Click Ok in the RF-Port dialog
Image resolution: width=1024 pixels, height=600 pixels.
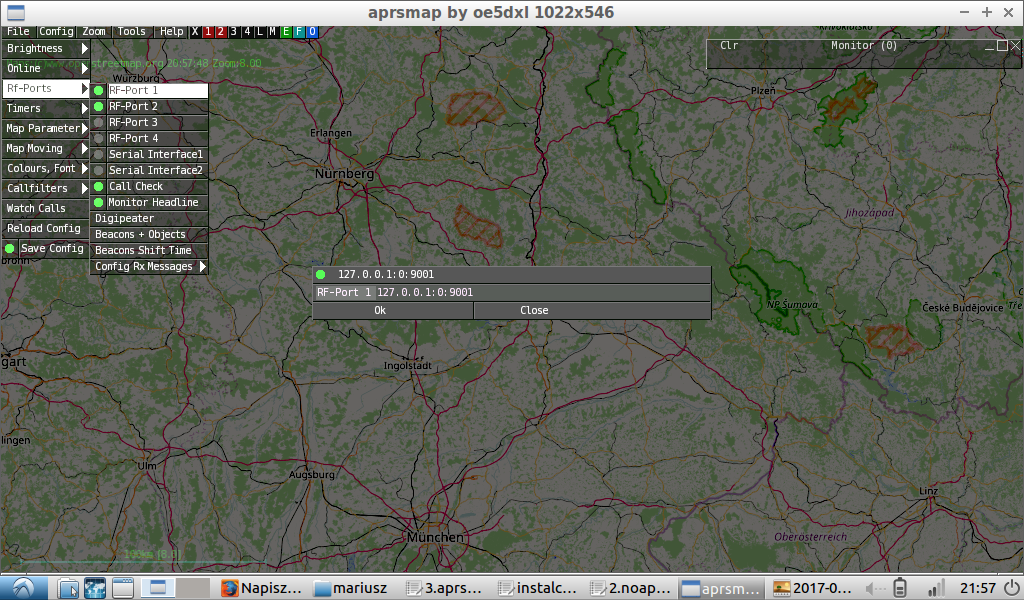coord(393,311)
